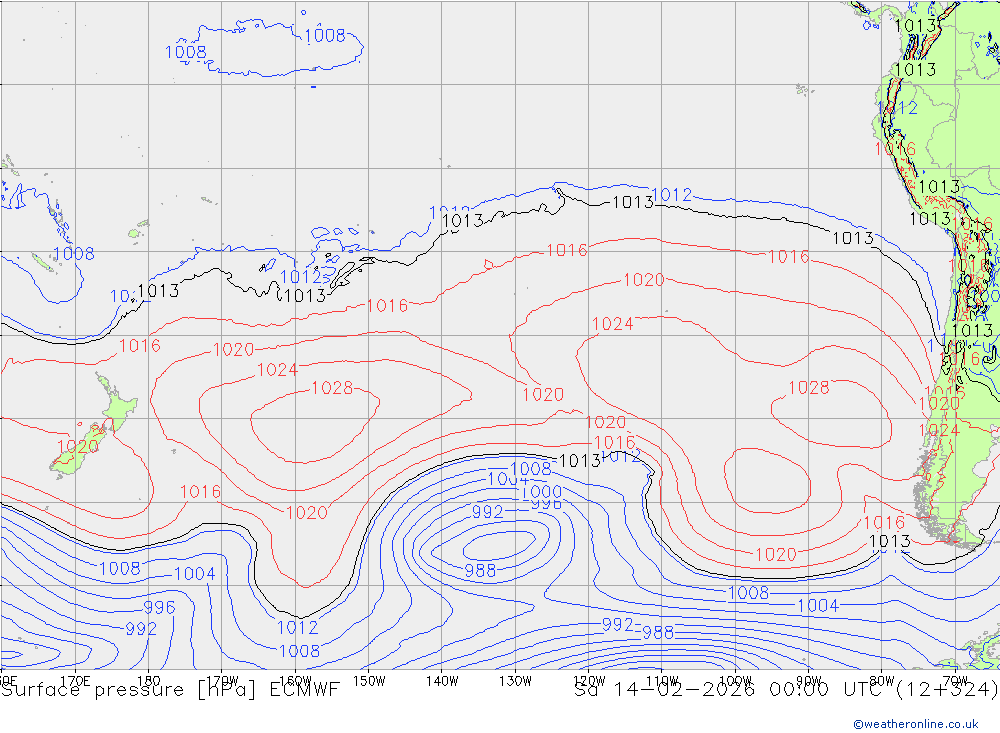The height and width of the screenshot is (733, 1000).
Task: Select the 170W longitude label
Action: point(222,681)
